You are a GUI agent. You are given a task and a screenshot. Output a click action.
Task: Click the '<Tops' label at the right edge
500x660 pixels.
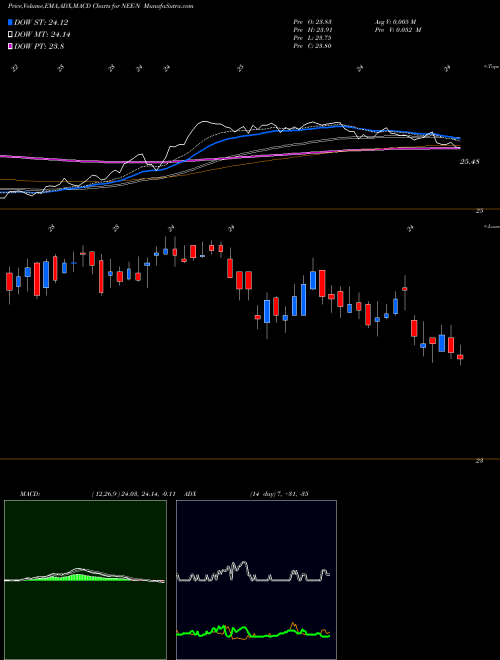(491, 67)
